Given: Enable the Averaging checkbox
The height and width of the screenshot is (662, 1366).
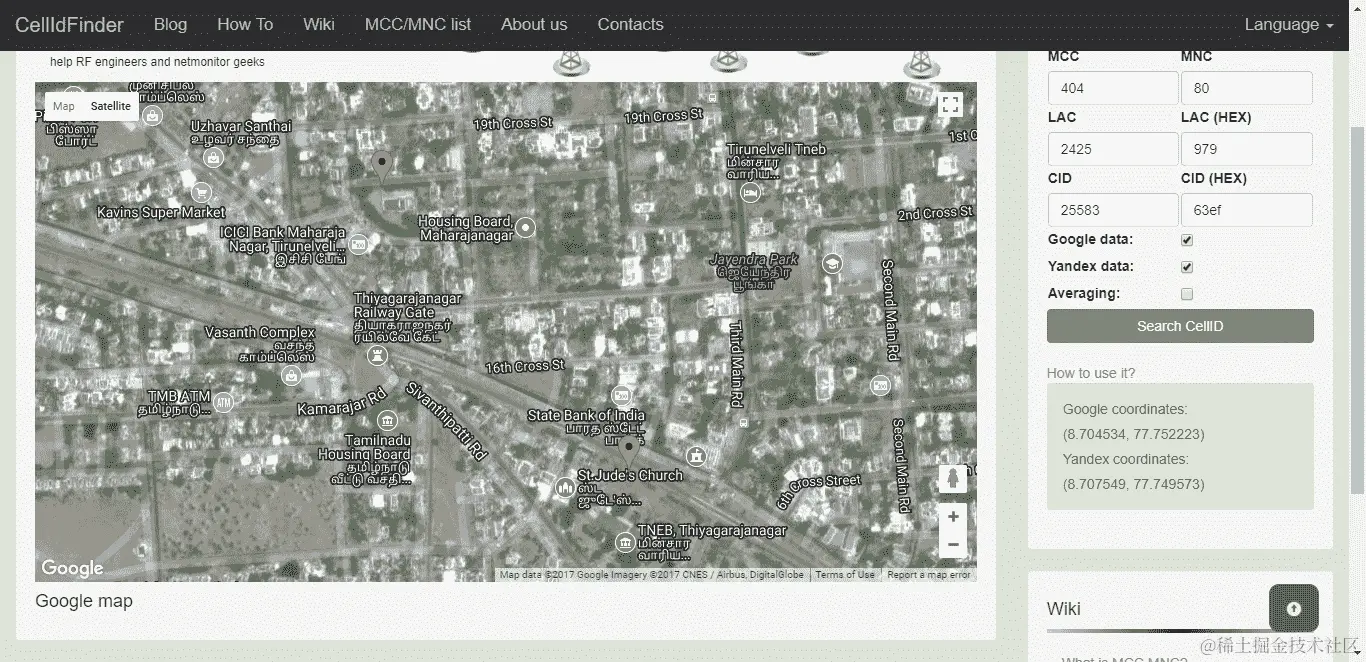Looking at the screenshot, I should tap(1187, 294).
